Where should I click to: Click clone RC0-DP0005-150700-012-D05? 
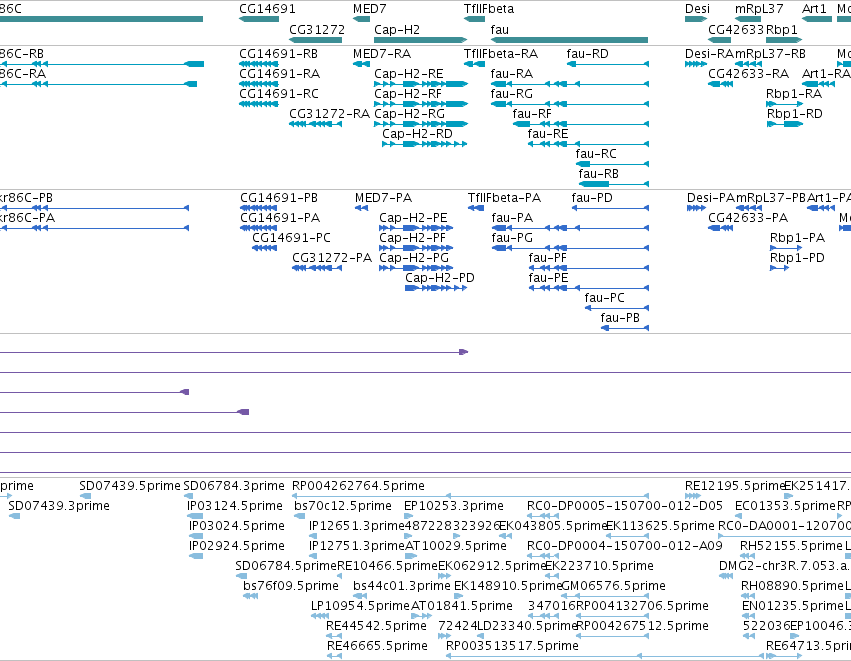625,506
